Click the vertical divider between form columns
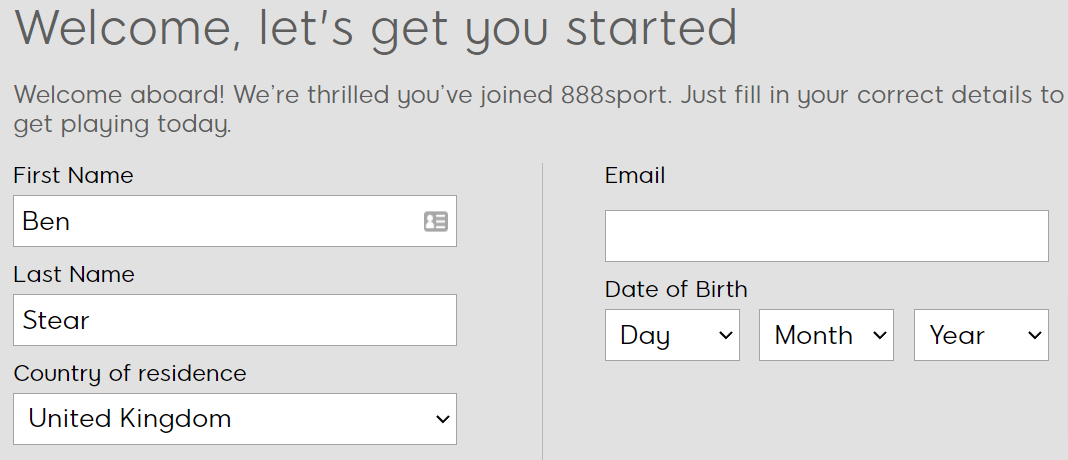Screen dimensions: 1068x460 [x=543, y=311]
